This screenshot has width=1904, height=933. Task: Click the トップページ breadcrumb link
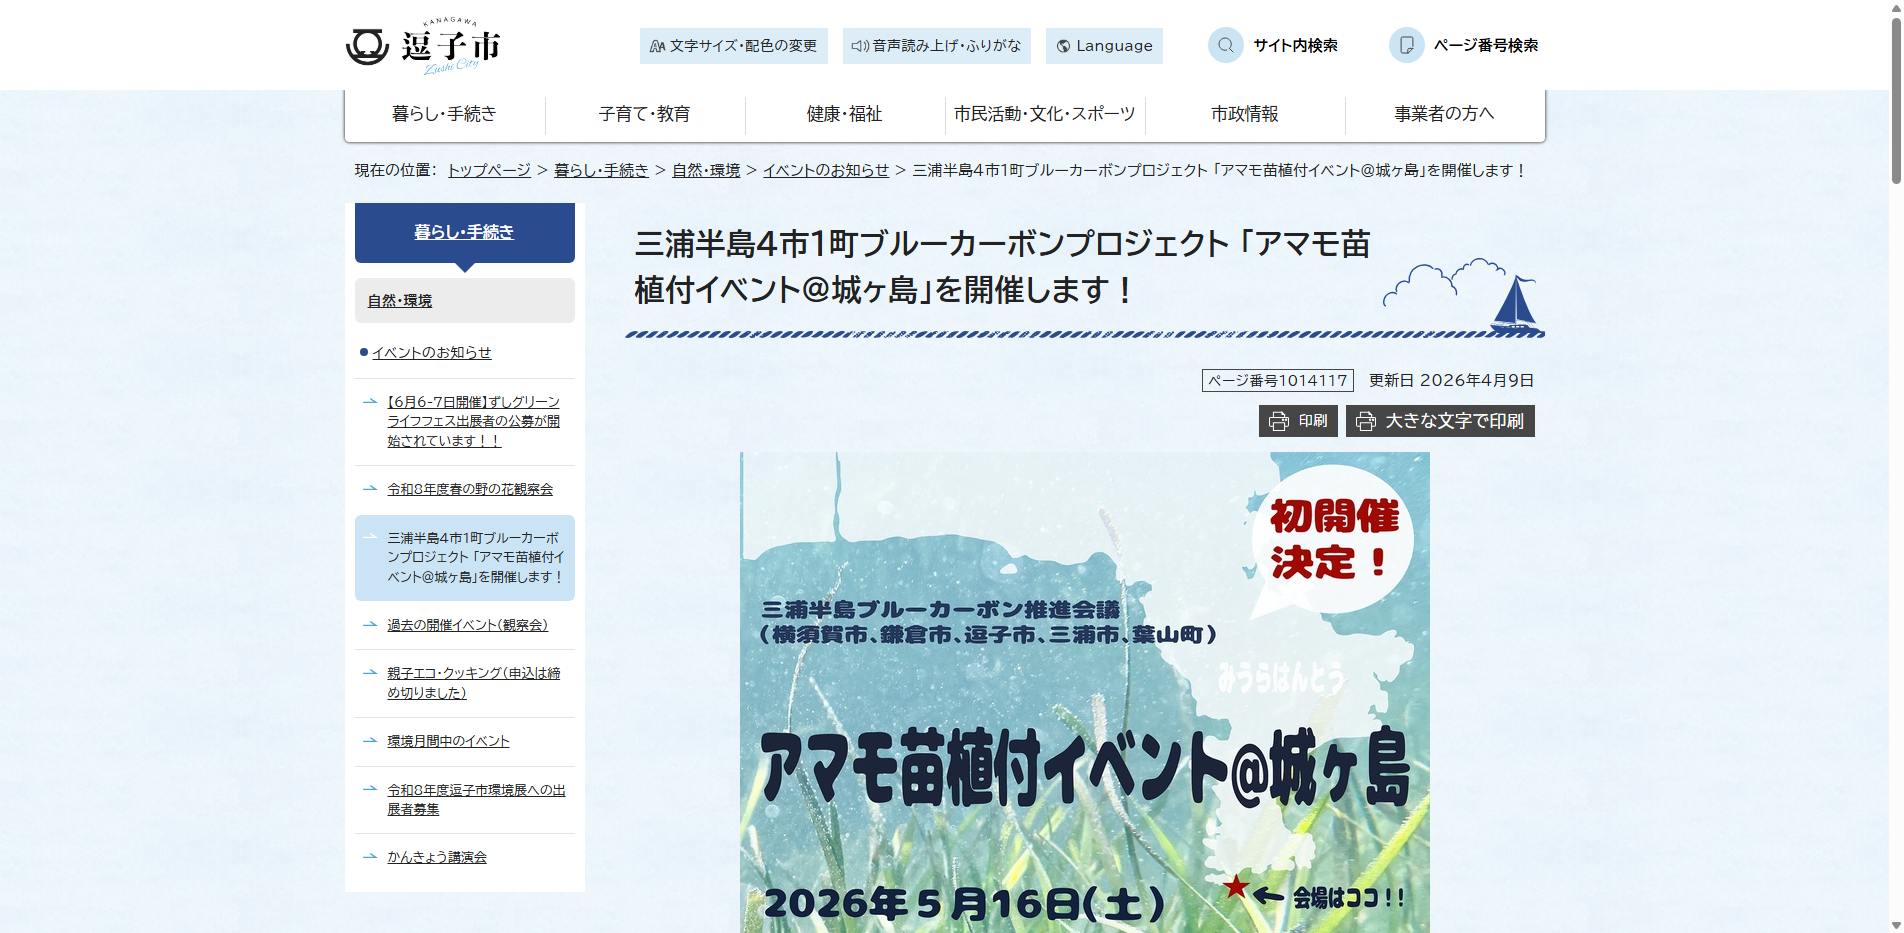(489, 170)
